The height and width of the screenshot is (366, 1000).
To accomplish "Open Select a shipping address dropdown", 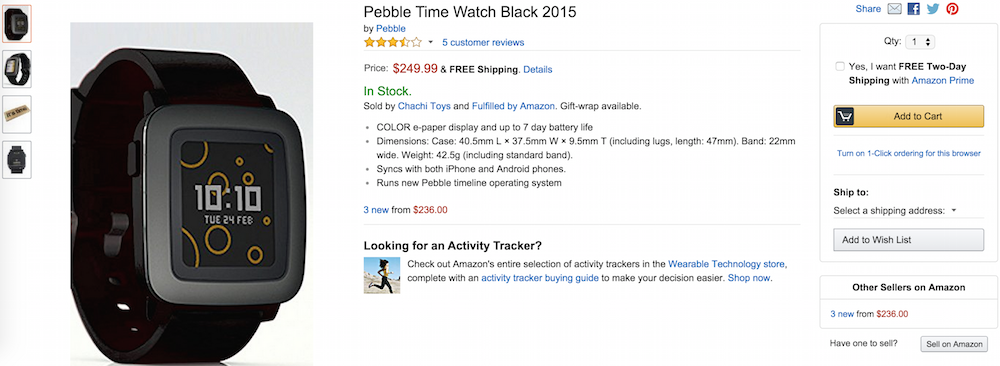I will coord(895,210).
